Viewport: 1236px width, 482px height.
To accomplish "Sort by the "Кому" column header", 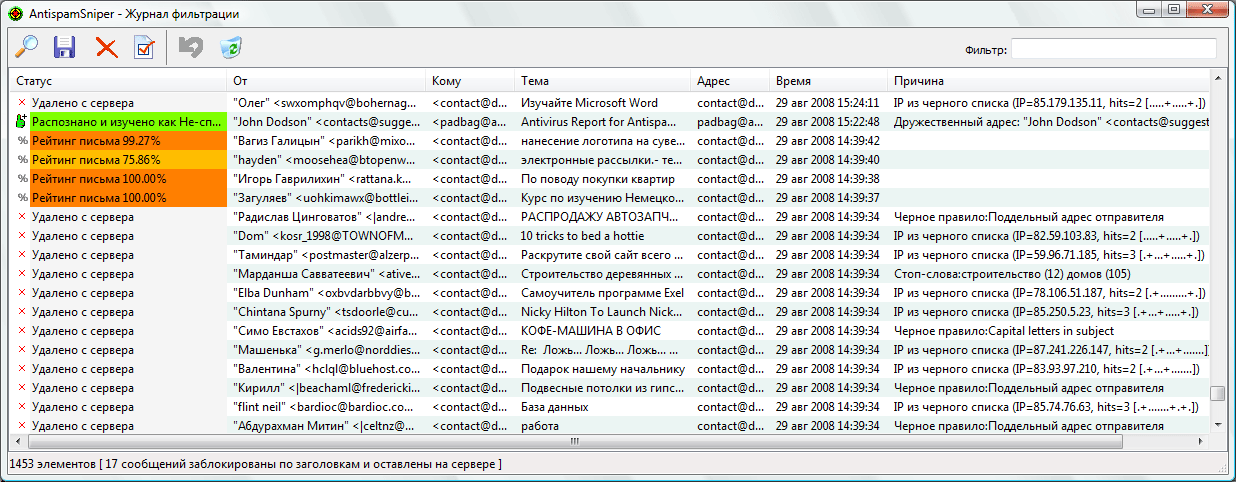I will tap(471, 80).
